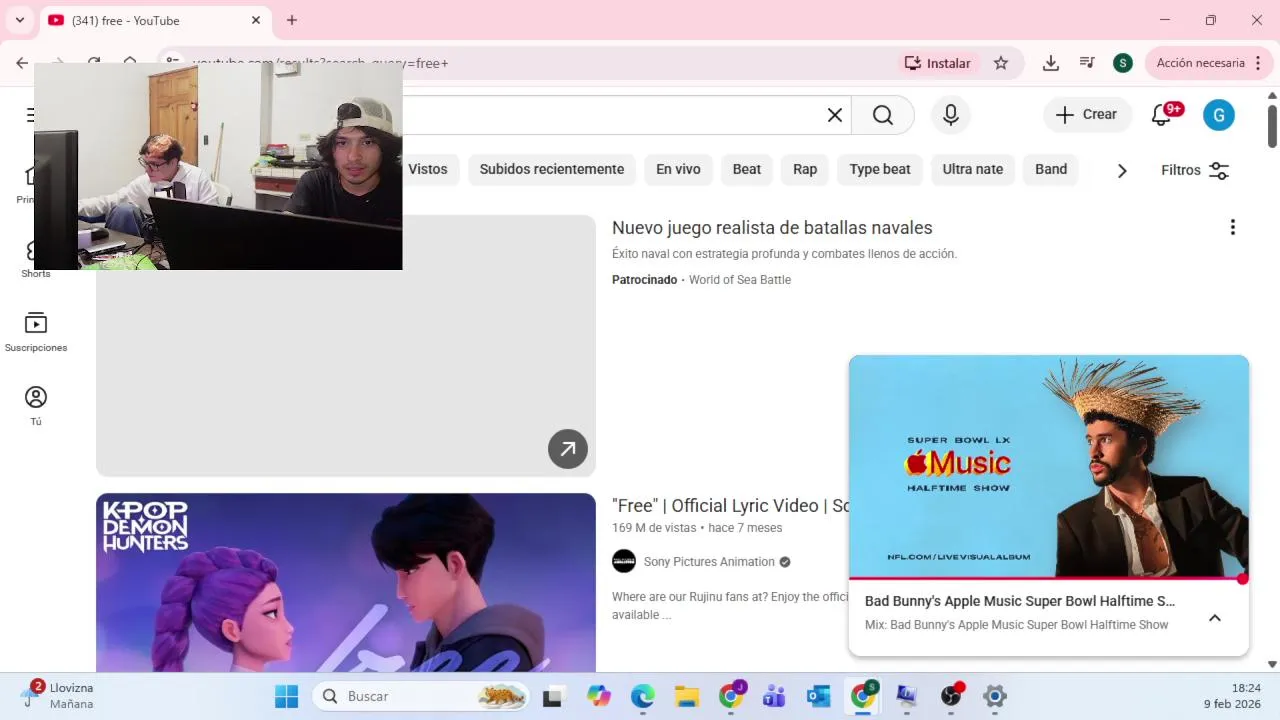Click Sony Pictures Animation channel avatar

[x=624, y=561]
